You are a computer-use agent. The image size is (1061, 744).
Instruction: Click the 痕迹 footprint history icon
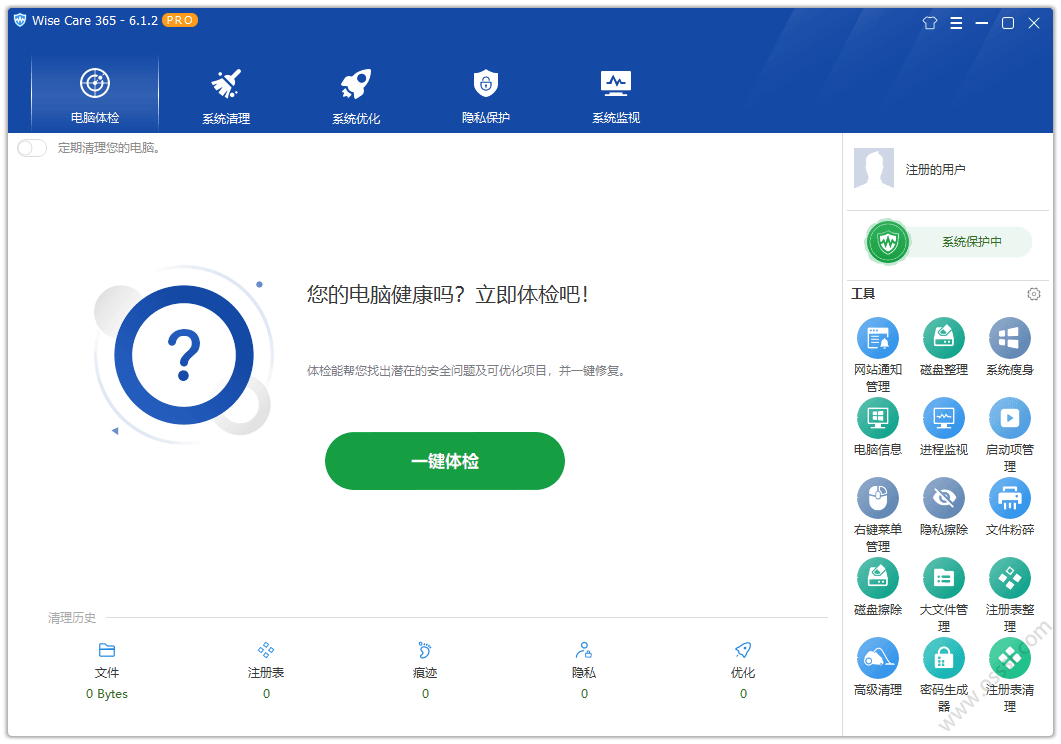(x=424, y=650)
